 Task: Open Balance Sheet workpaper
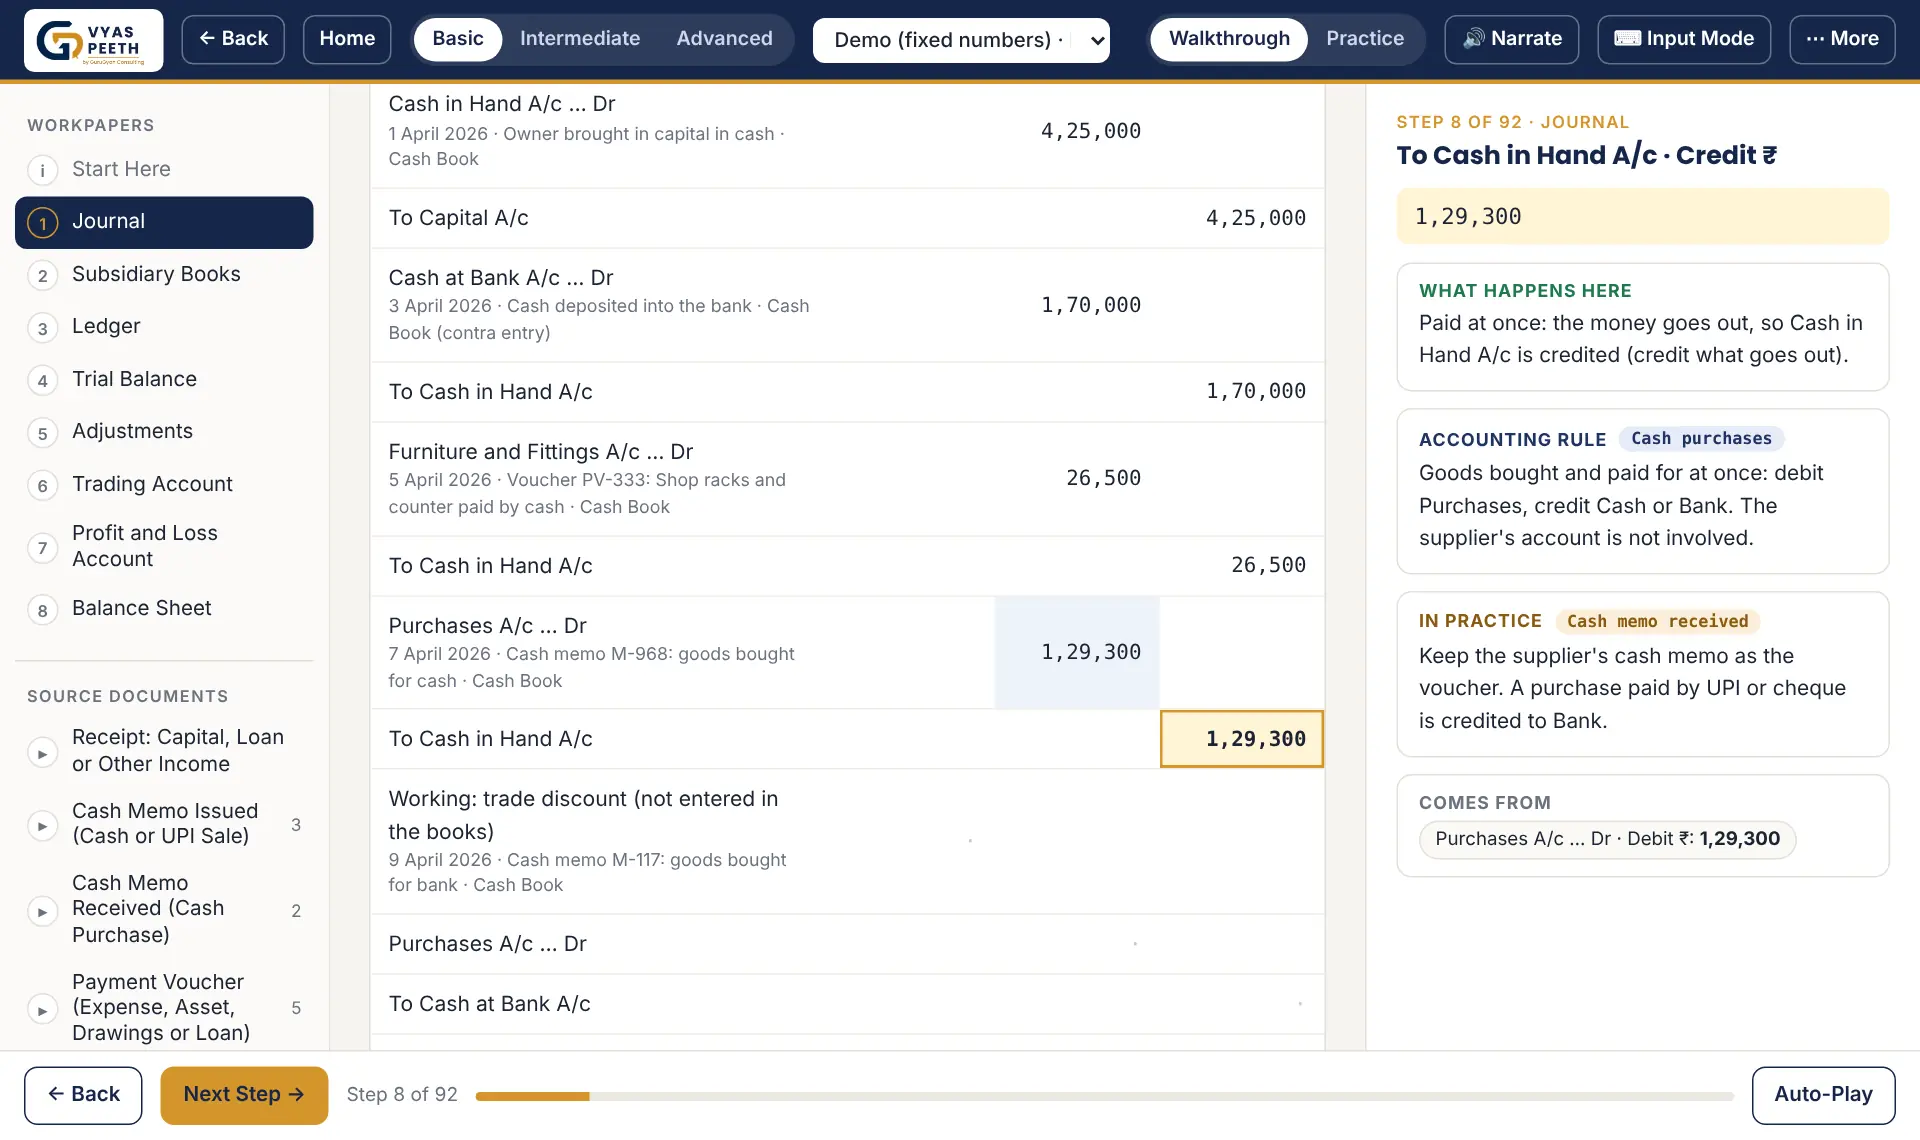tap(164, 609)
